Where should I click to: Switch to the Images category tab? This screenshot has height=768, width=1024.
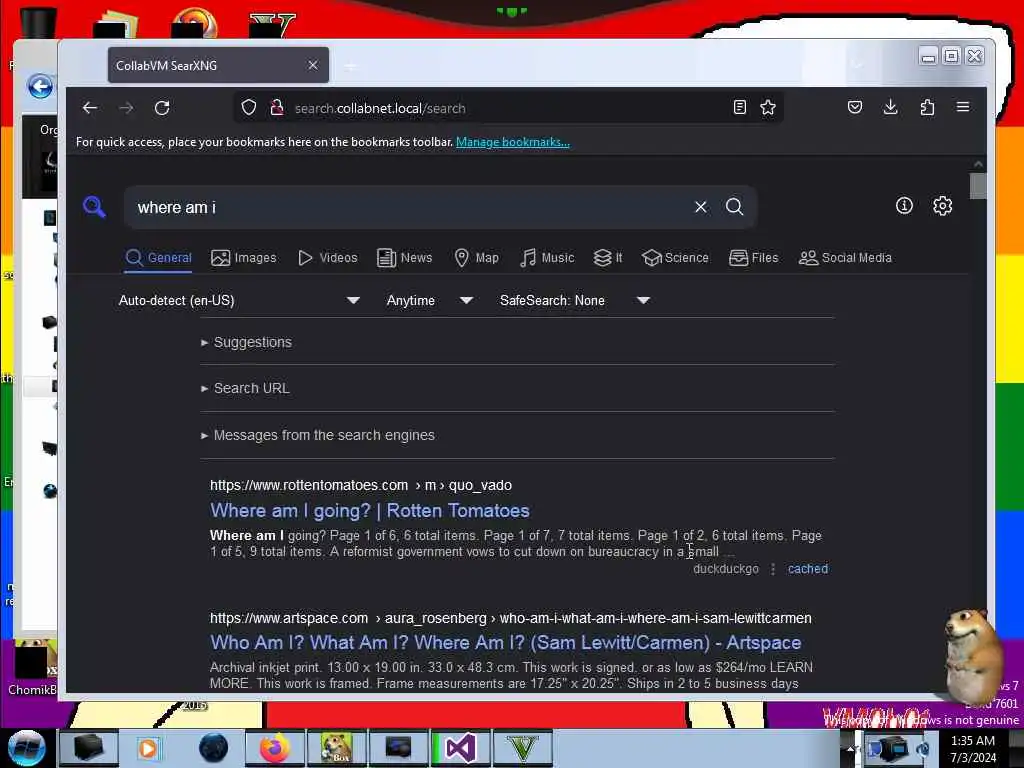pos(244,258)
